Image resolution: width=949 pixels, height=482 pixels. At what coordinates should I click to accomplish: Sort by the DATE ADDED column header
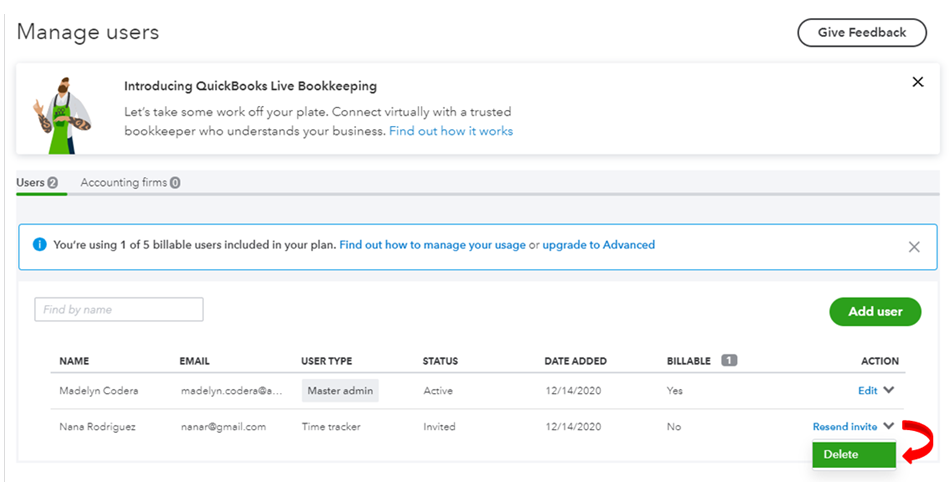click(x=576, y=361)
